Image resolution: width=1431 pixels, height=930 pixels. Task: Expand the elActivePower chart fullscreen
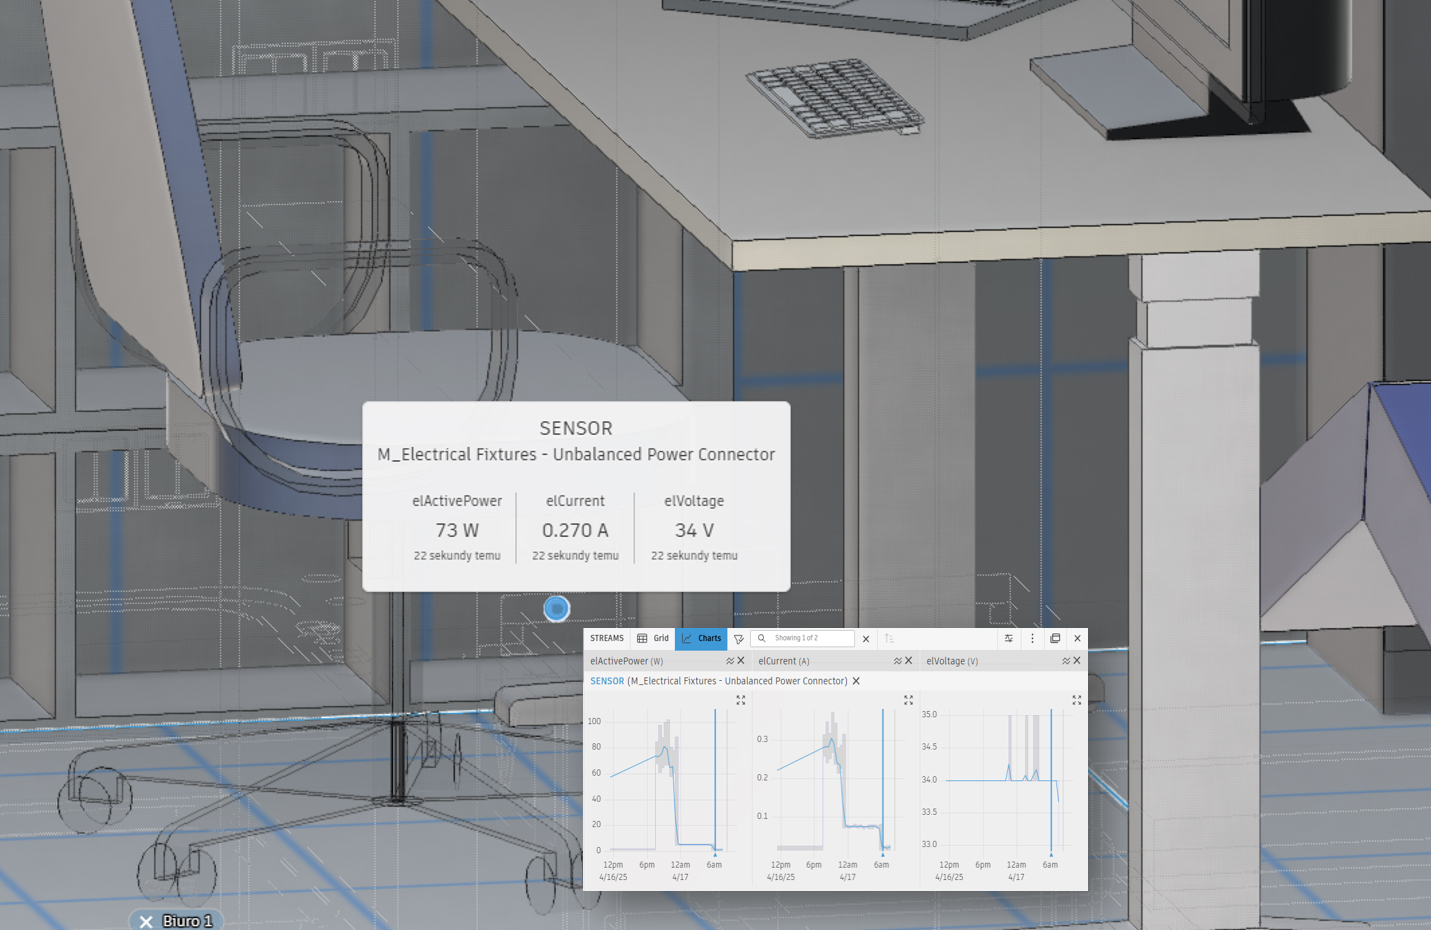[x=741, y=700]
